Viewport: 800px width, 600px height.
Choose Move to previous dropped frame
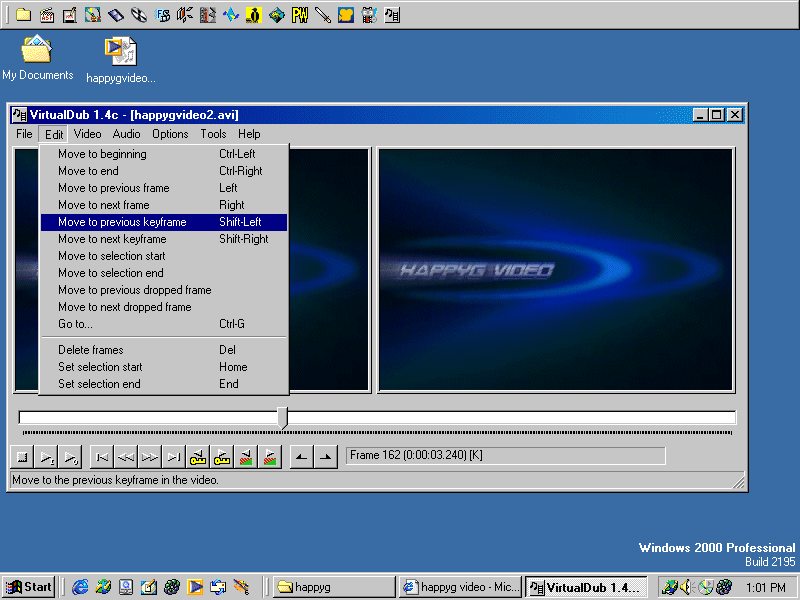click(164, 290)
